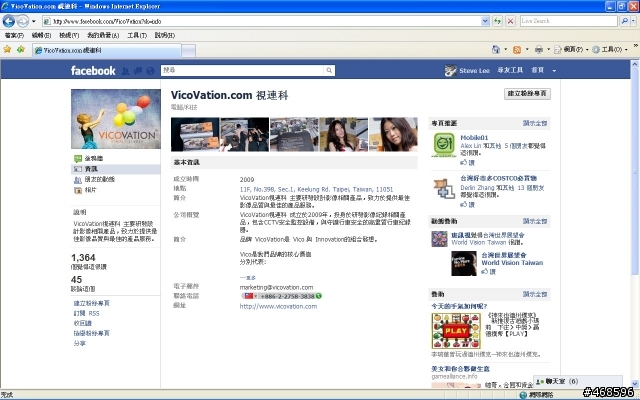Open the Print options dropdown arrow
The width and height of the screenshot is (640, 400).
548,49
